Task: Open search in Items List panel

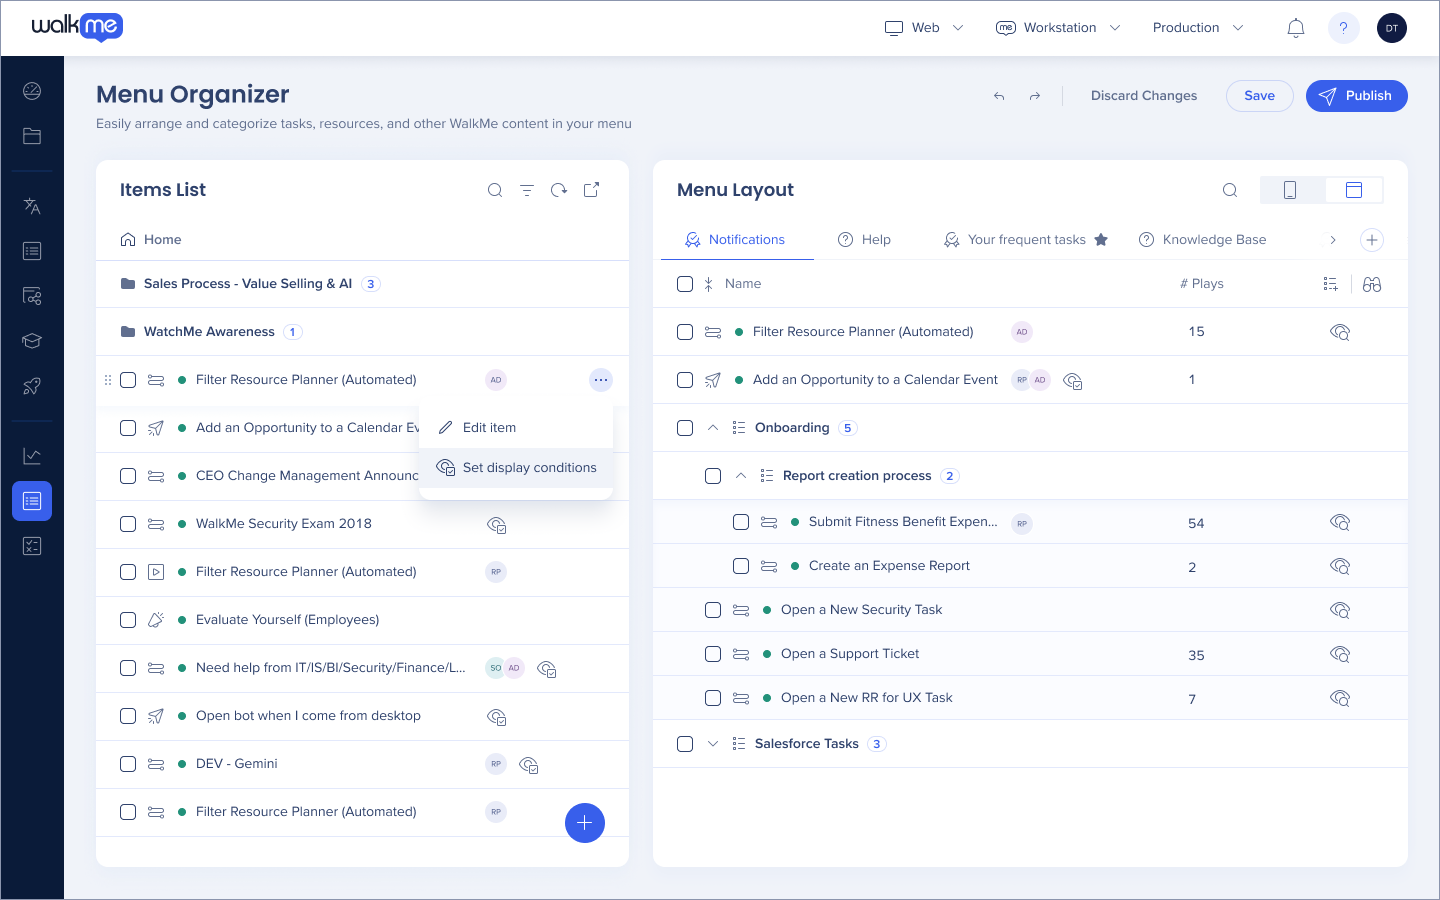Action: pyautogui.click(x=495, y=190)
